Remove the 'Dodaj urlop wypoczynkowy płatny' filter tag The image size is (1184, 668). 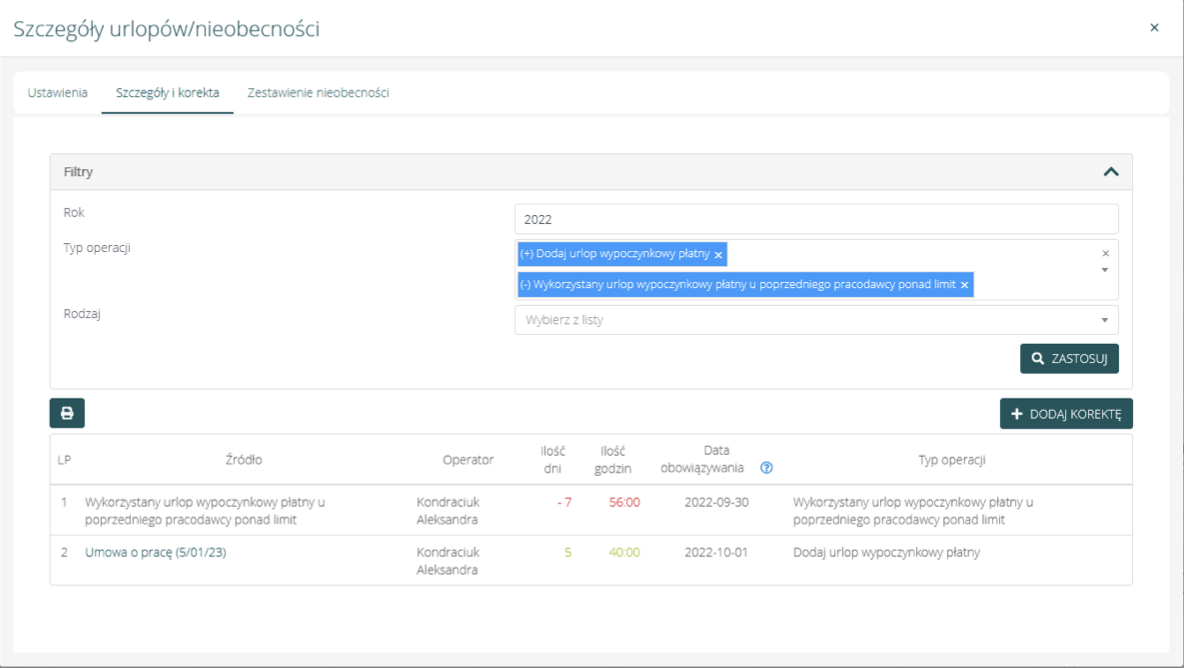pyautogui.click(x=718, y=255)
